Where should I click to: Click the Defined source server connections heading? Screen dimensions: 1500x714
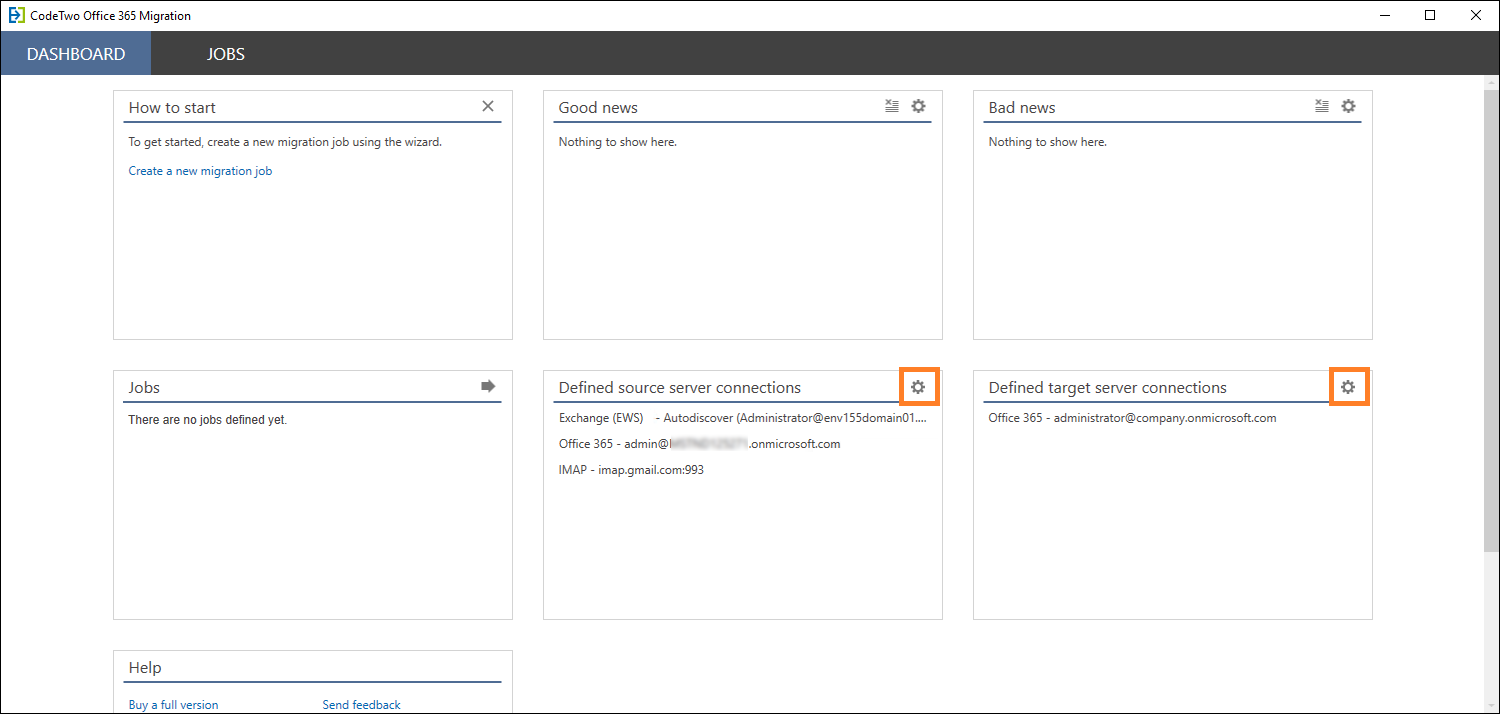[x=680, y=388]
